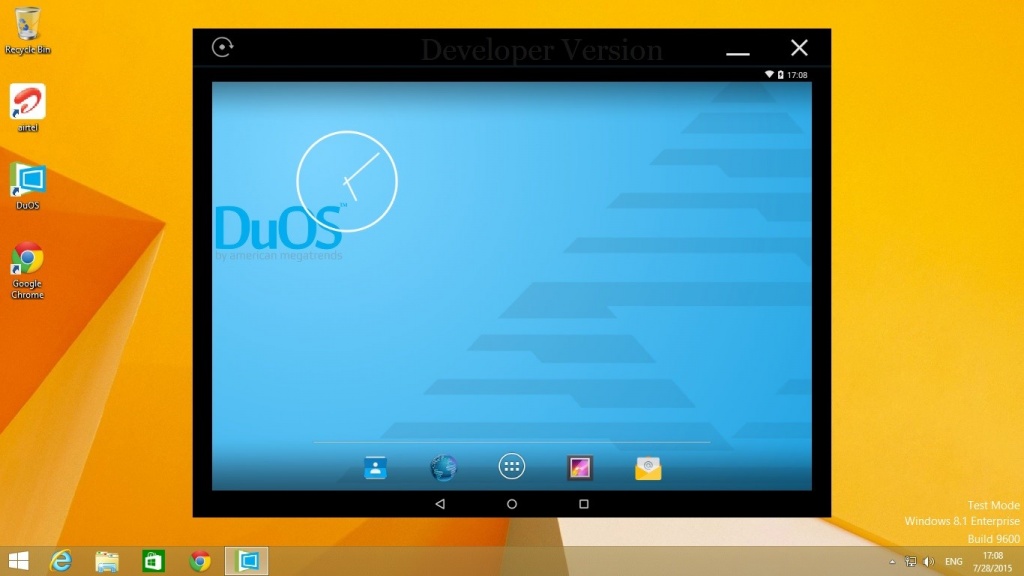Open the volume speaker tray icon
The image size is (1024, 576).
pyautogui.click(x=929, y=562)
